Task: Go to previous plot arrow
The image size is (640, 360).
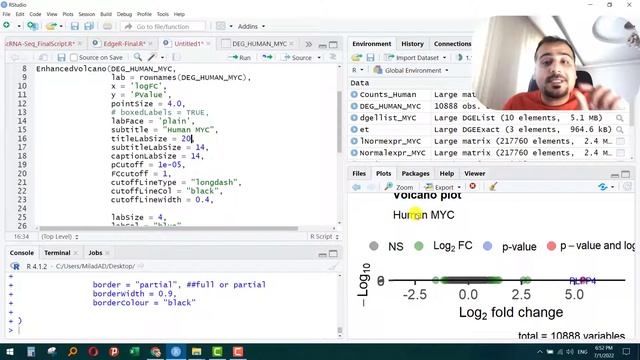Action: click(356, 187)
